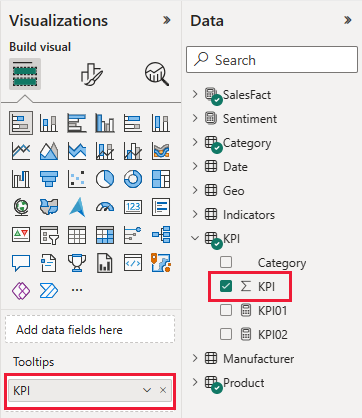Open the Analytics magnifier tab
Screen dimensions: 362x418
[x=157, y=74]
